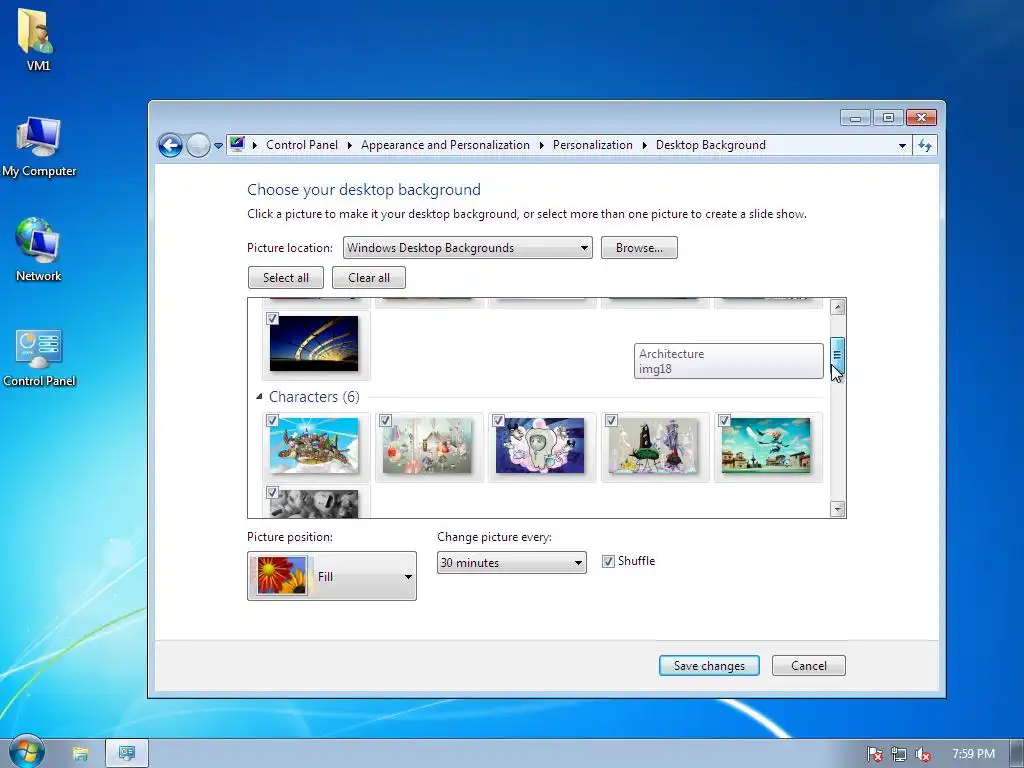
Task: Expand arrow after Control Panel breadcrumb
Action: [x=349, y=146]
